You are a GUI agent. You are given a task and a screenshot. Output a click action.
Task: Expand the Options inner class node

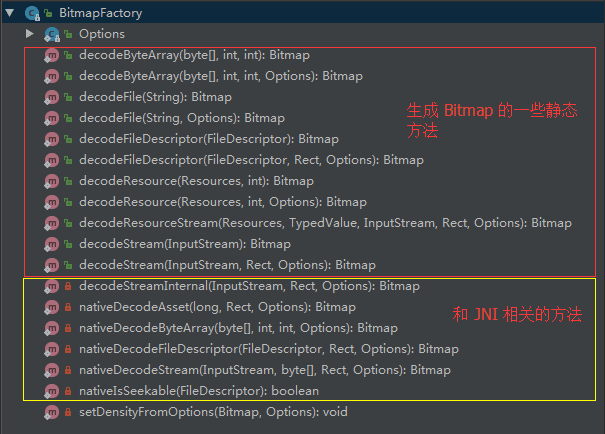pos(29,34)
